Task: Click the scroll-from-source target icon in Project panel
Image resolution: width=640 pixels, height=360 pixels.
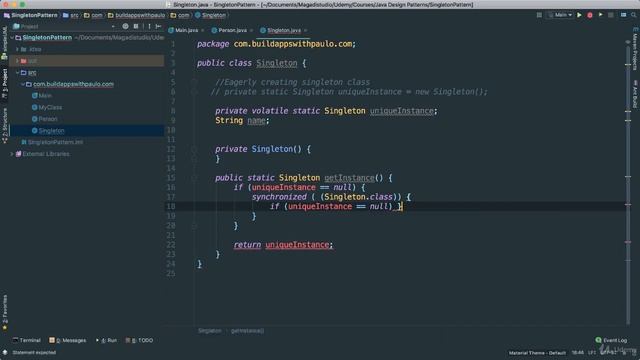Action: point(125,26)
